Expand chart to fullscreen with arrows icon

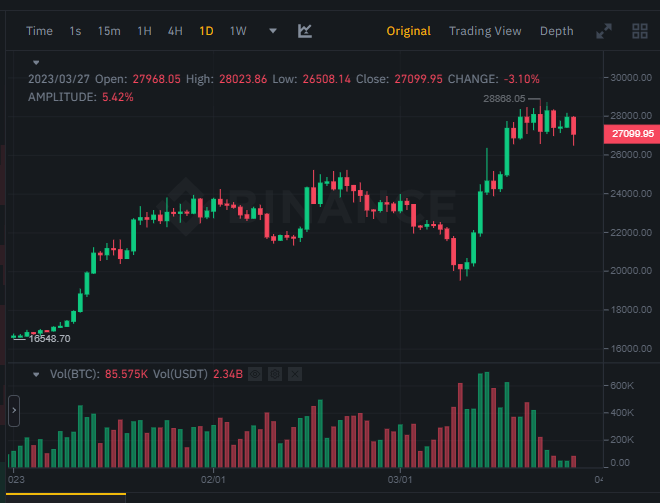click(x=604, y=31)
